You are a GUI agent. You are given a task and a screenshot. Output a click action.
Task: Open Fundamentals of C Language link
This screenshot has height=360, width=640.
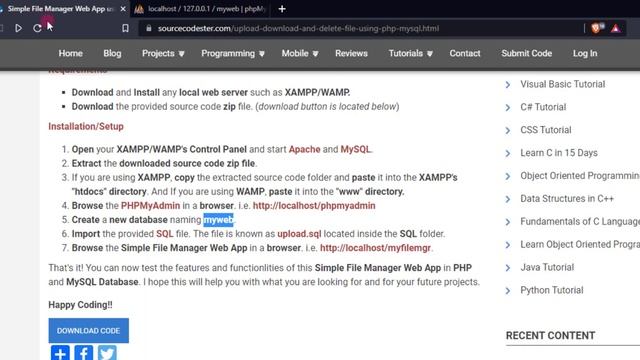point(580,222)
